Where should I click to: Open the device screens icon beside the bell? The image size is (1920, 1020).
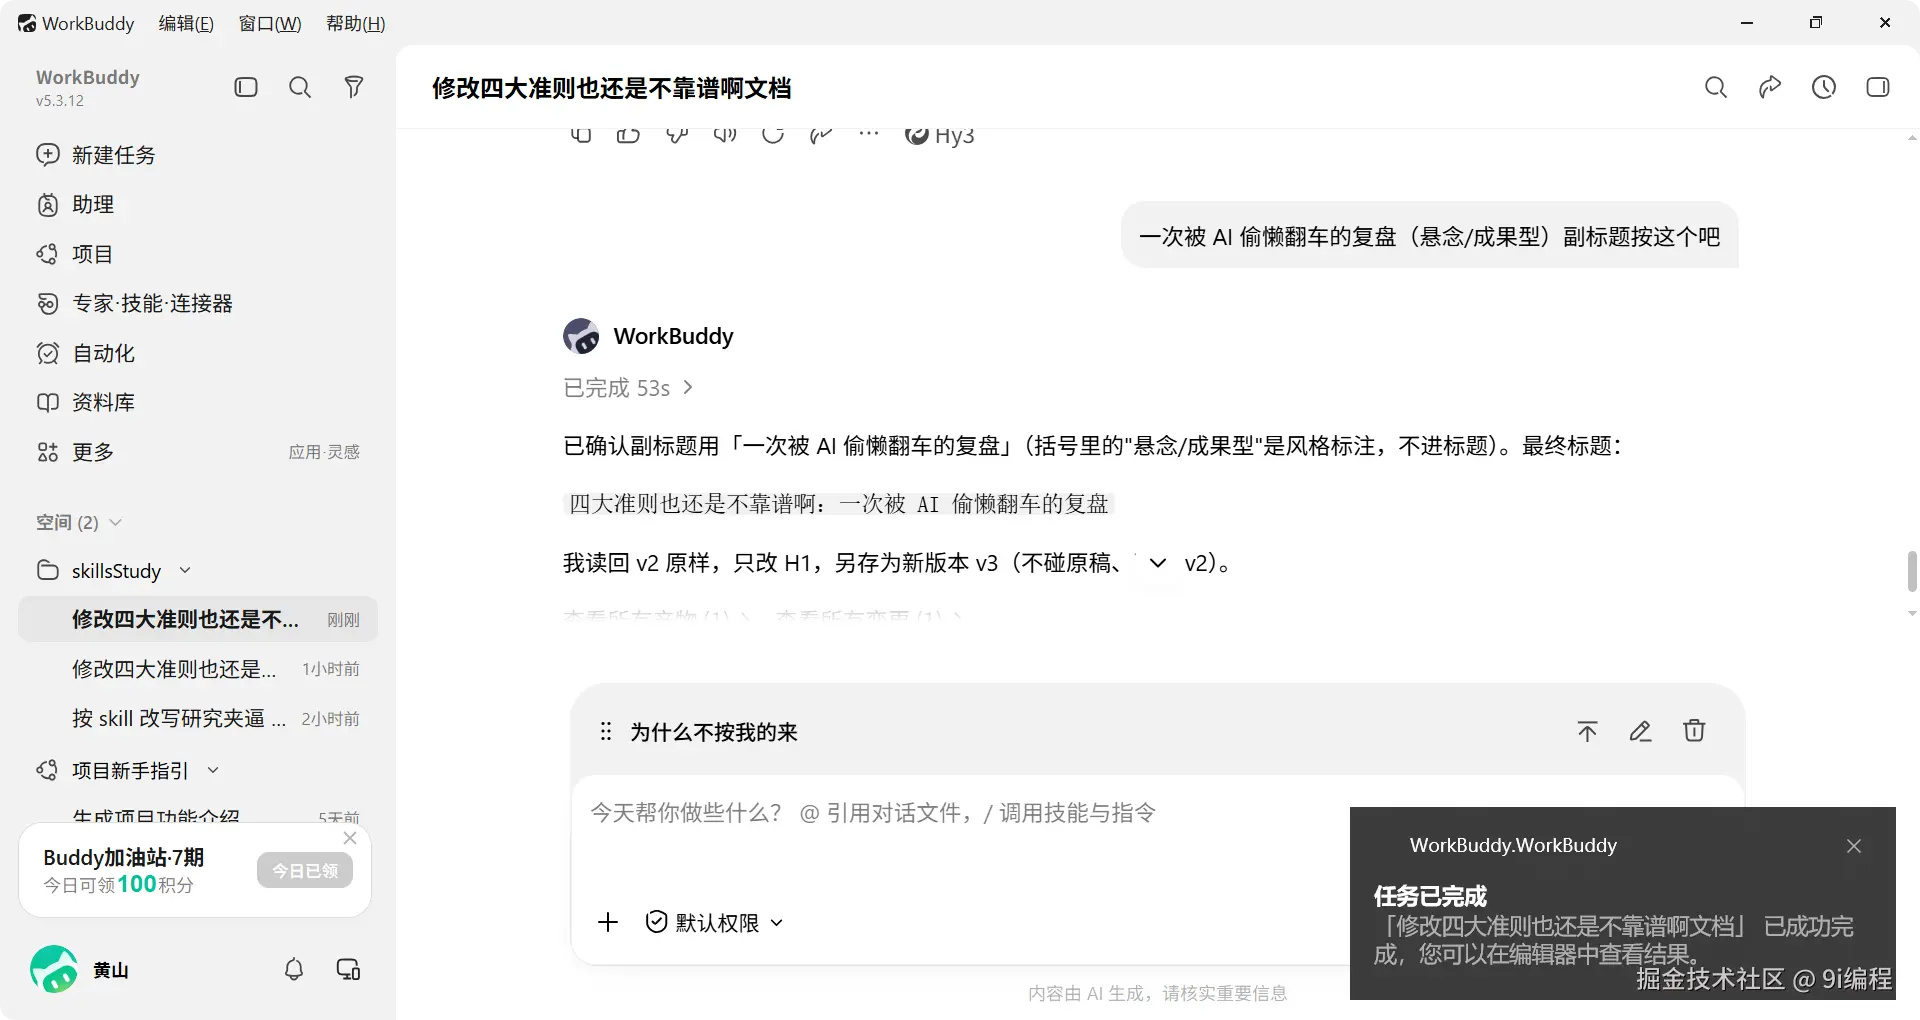pos(348,969)
